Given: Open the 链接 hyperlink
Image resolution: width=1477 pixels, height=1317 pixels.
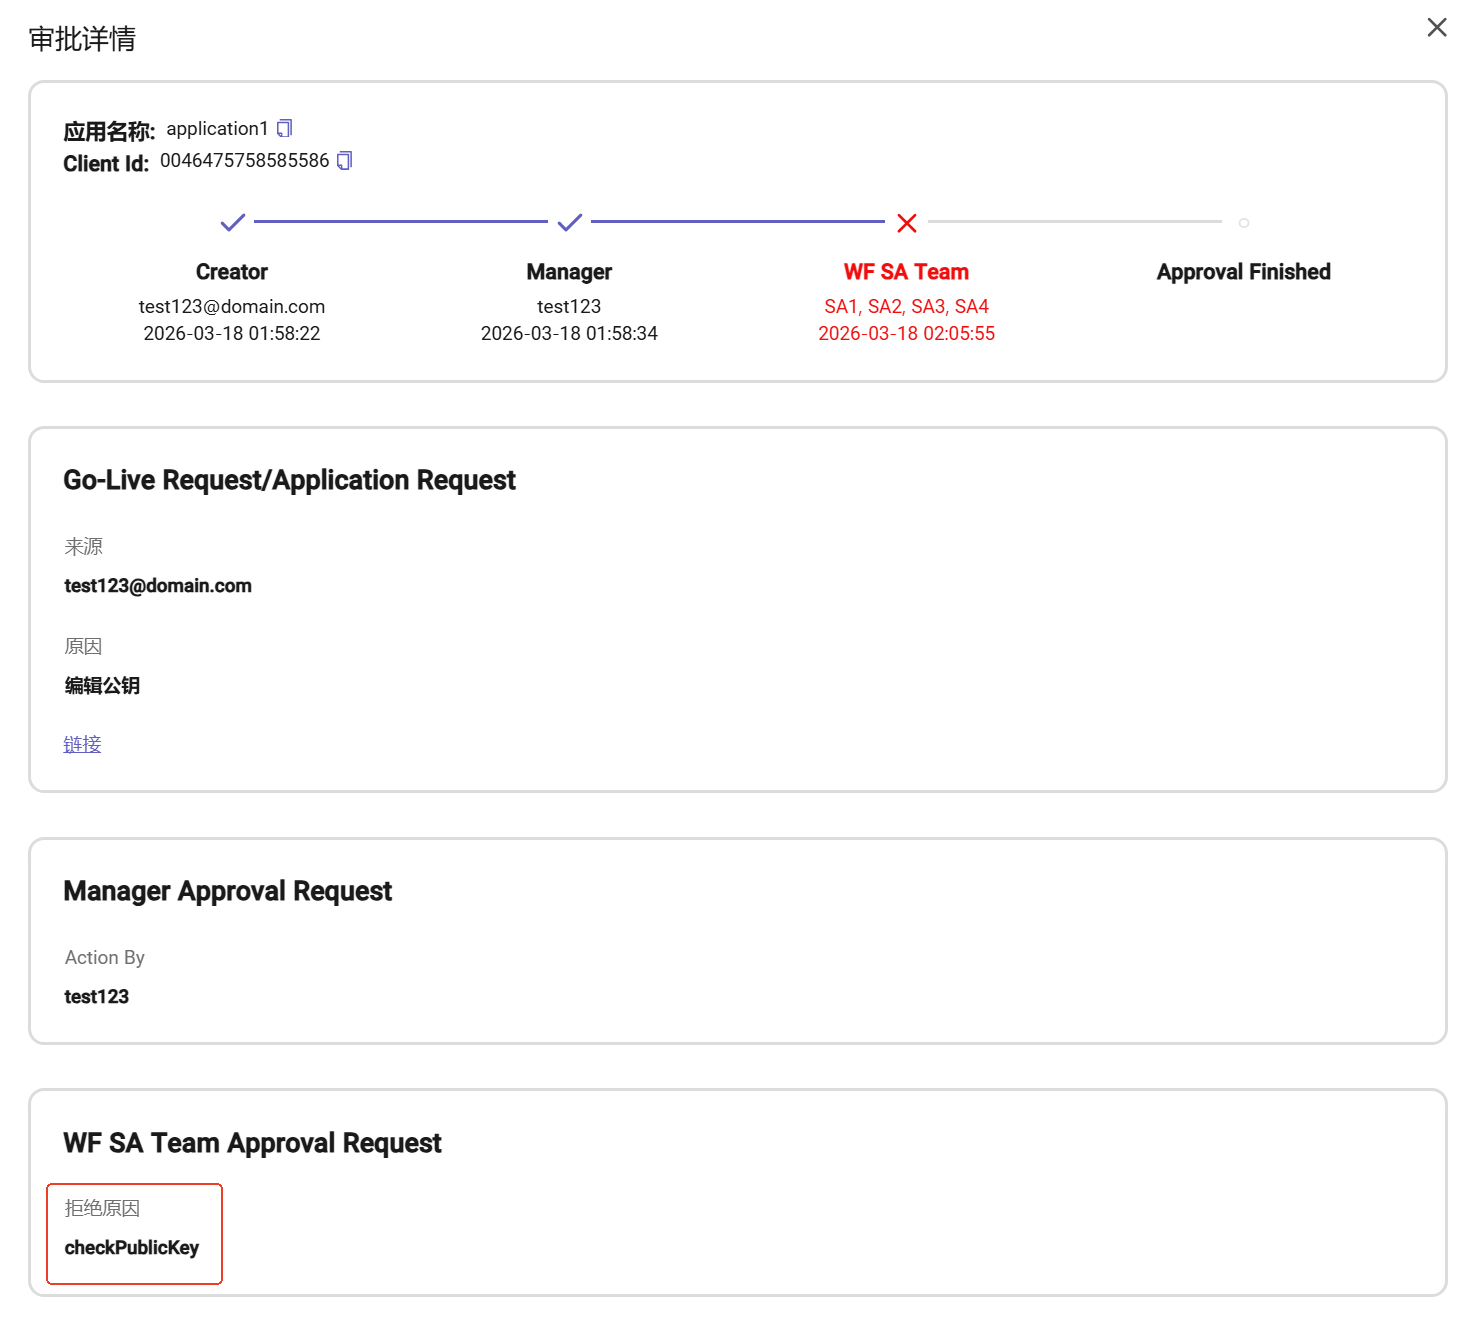Looking at the screenshot, I should click(x=82, y=744).
